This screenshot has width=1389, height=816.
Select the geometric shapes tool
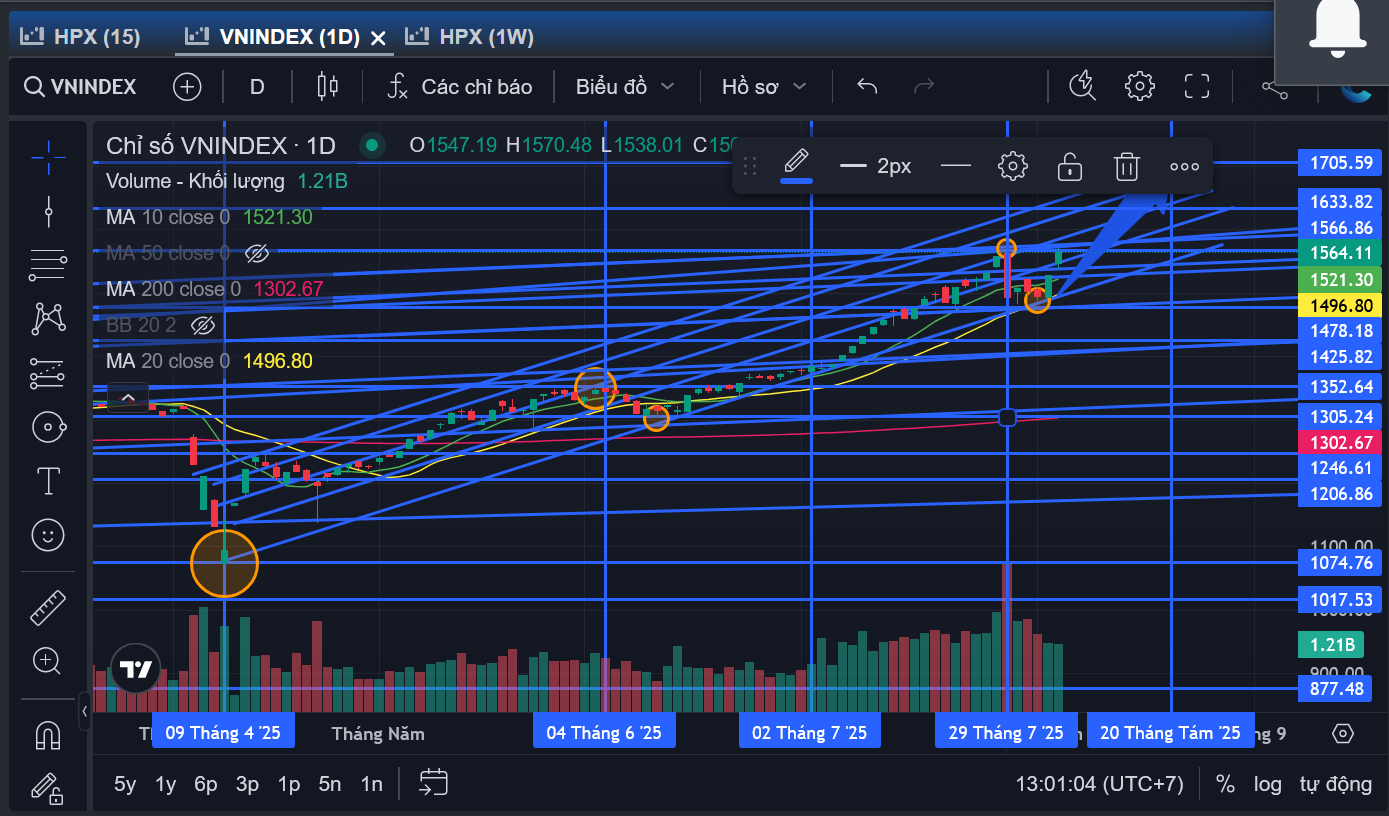pos(48,427)
